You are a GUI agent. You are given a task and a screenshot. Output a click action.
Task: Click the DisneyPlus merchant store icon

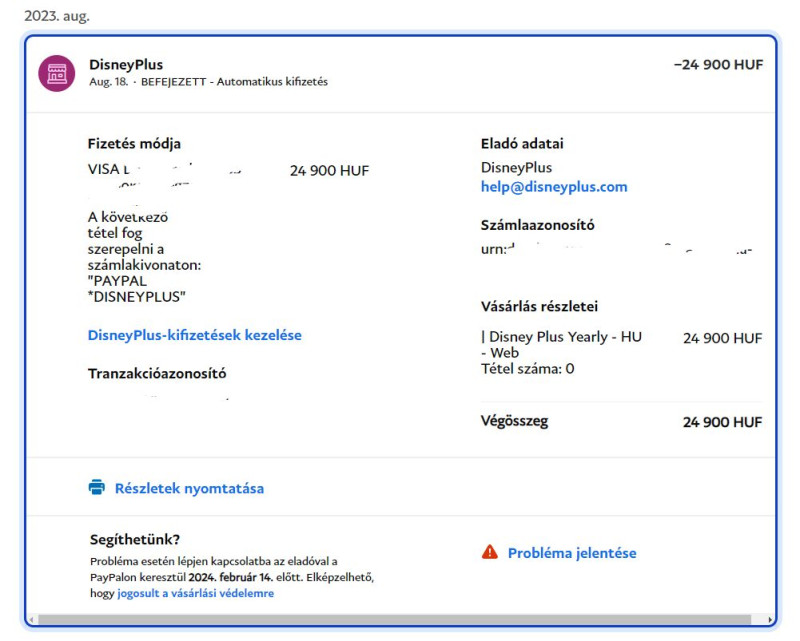click(x=57, y=73)
